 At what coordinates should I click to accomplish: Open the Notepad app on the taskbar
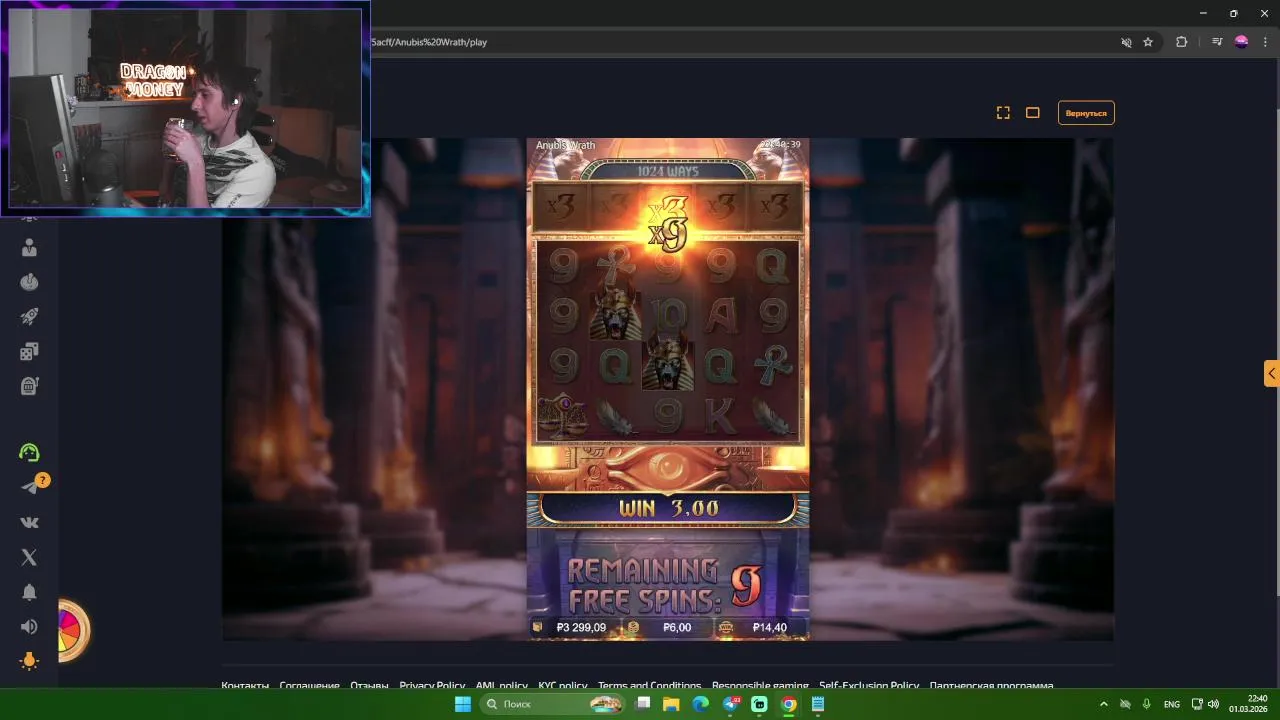[x=817, y=704]
